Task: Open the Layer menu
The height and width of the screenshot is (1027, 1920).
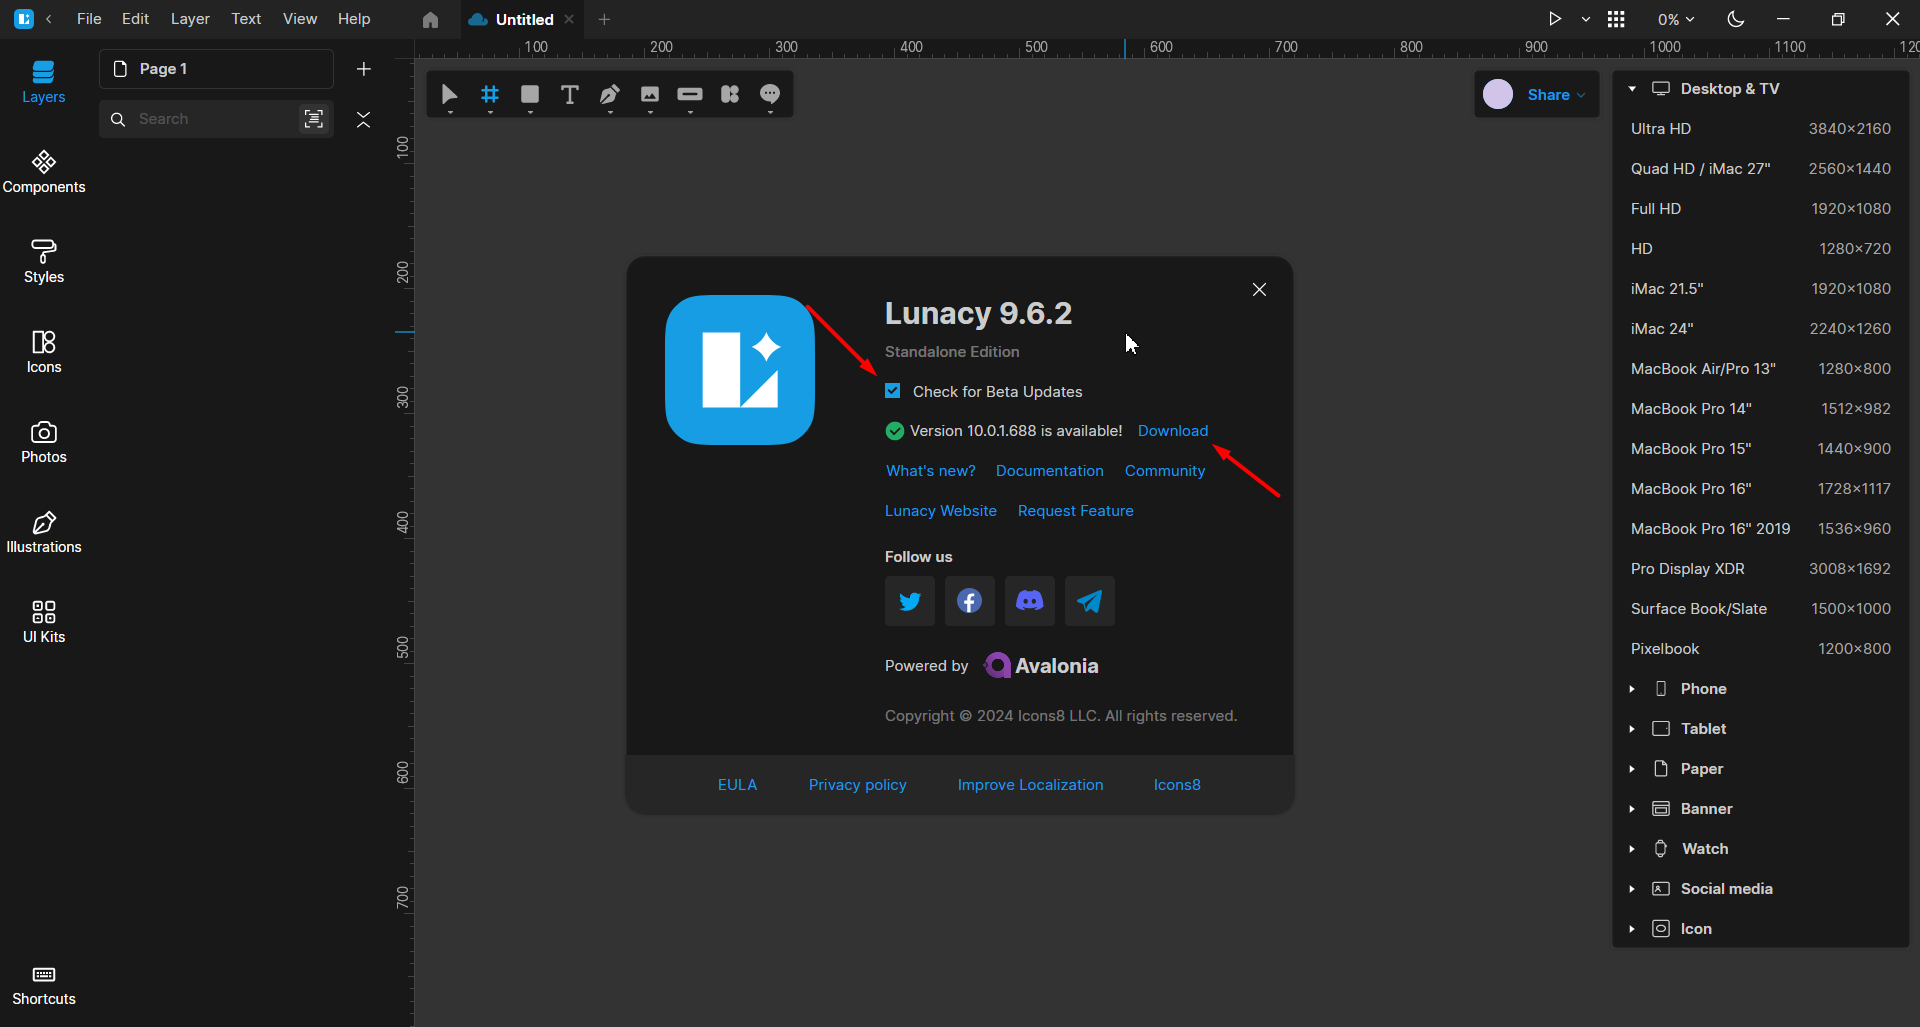Action: pyautogui.click(x=190, y=19)
